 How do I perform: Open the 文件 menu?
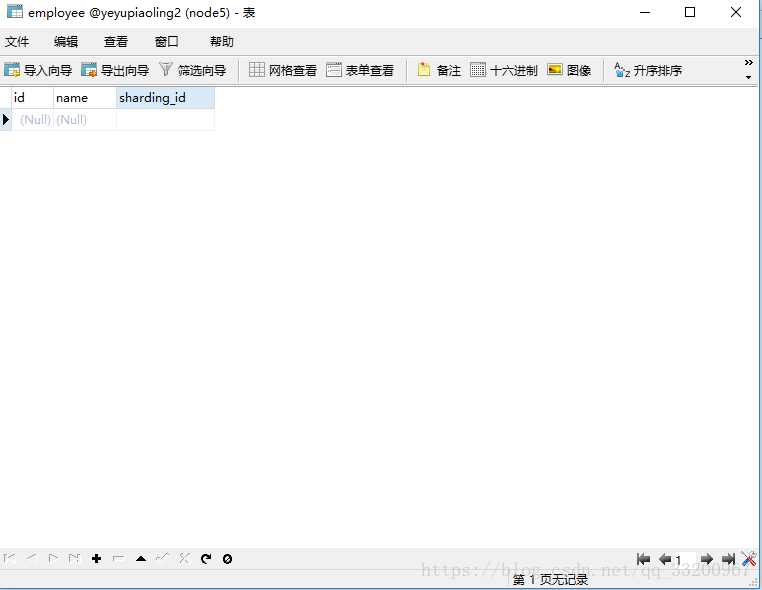coord(17,42)
